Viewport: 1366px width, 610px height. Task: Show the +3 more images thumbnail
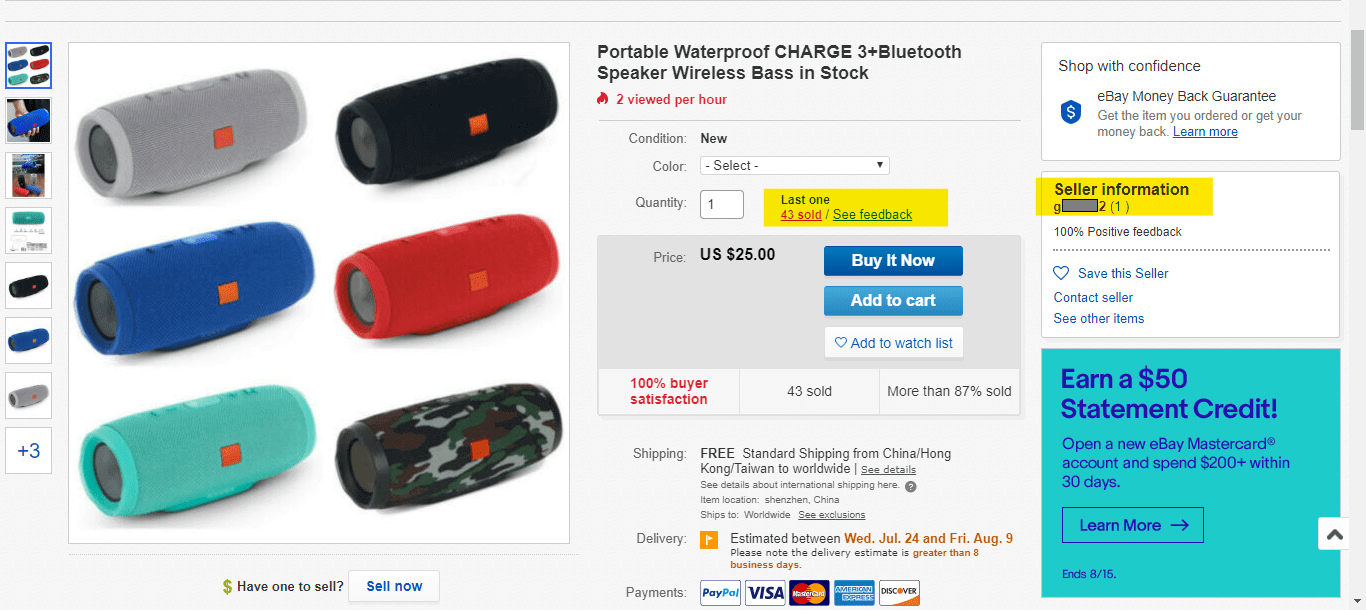pyautogui.click(x=29, y=451)
